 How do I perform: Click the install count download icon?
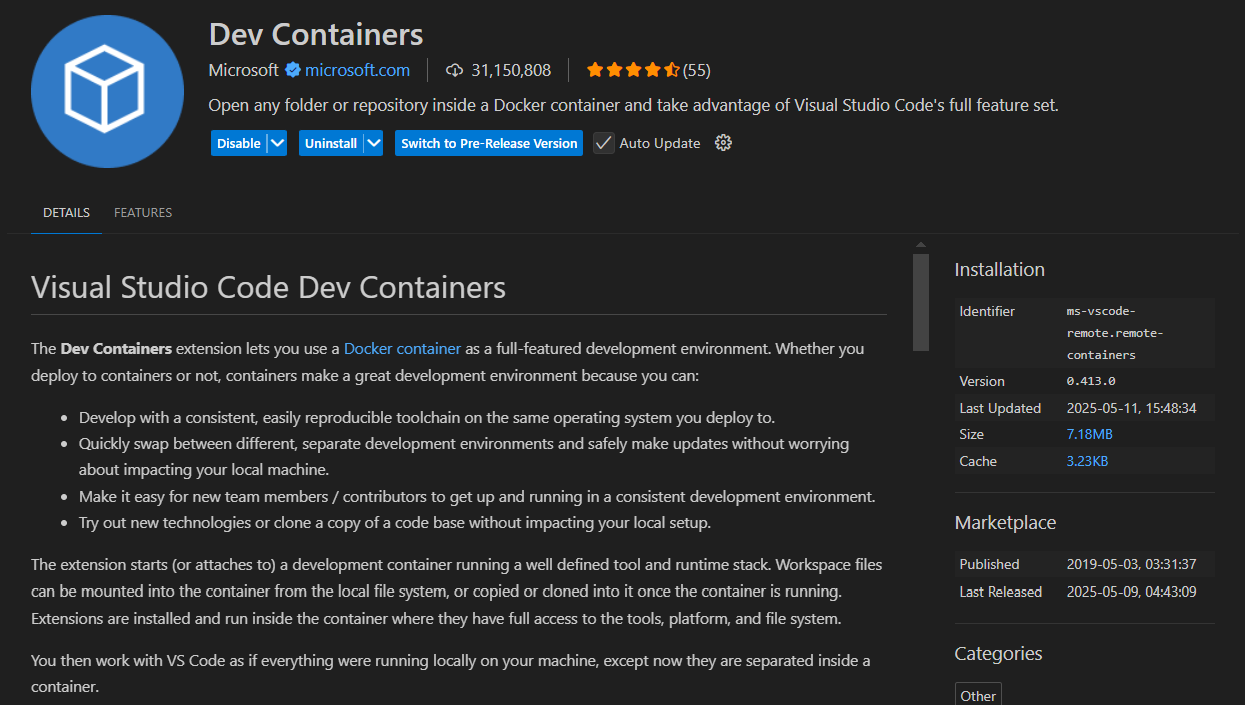(x=455, y=70)
